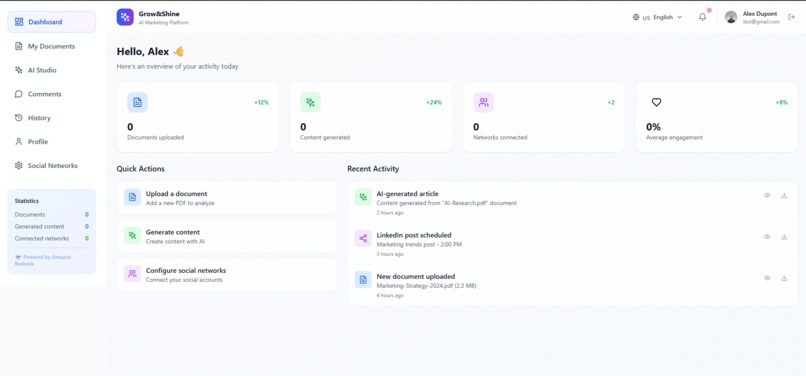Click the logout arrow icon
The image size is (806, 376).
coord(791,17)
